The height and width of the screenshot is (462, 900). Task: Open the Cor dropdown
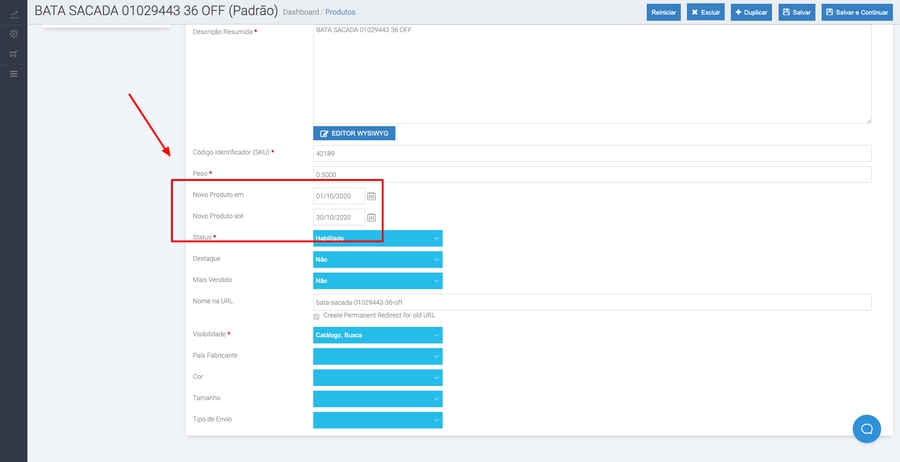click(377, 377)
